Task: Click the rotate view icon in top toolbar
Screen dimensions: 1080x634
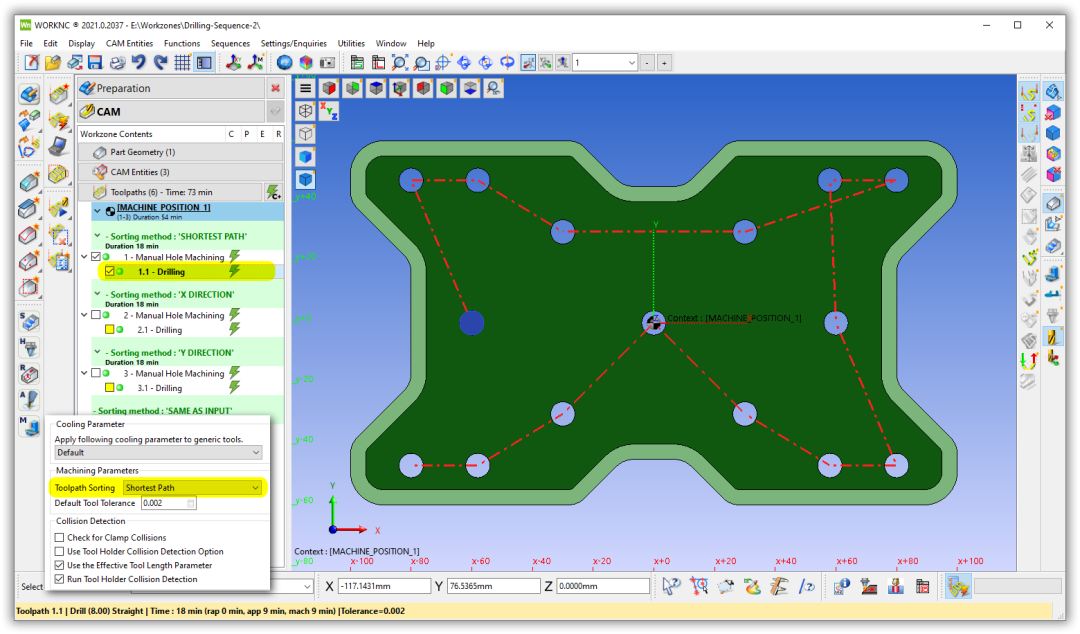Action: tap(507, 63)
